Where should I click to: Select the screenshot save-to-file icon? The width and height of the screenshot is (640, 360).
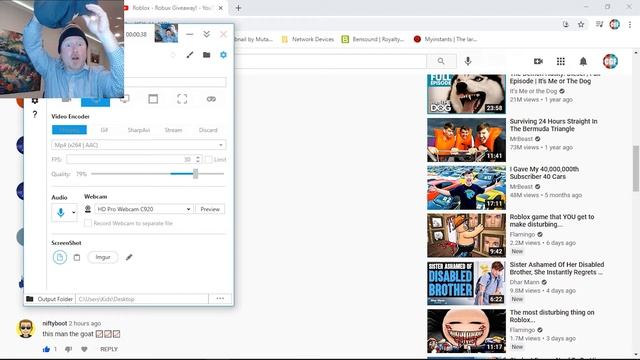click(60, 257)
